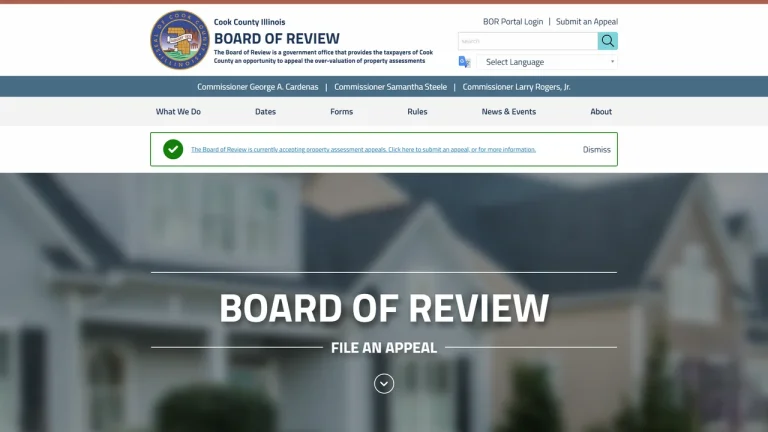Screen dimensions: 768x432
Task: Open the Rules menu
Action: point(417,112)
